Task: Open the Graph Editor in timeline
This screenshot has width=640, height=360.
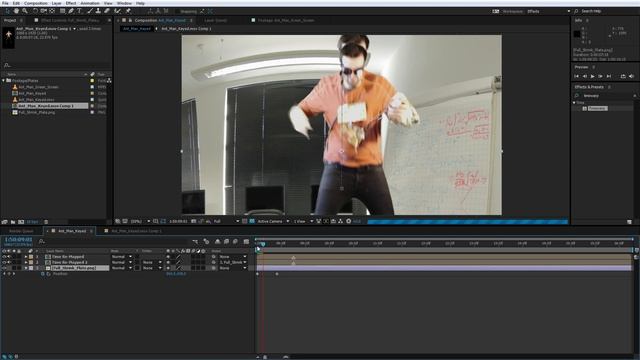Action: pos(246,242)
